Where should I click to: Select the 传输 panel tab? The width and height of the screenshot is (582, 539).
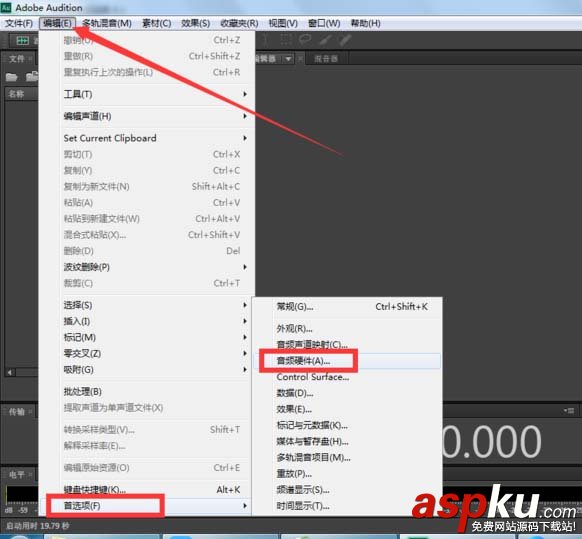pos(16,412)
